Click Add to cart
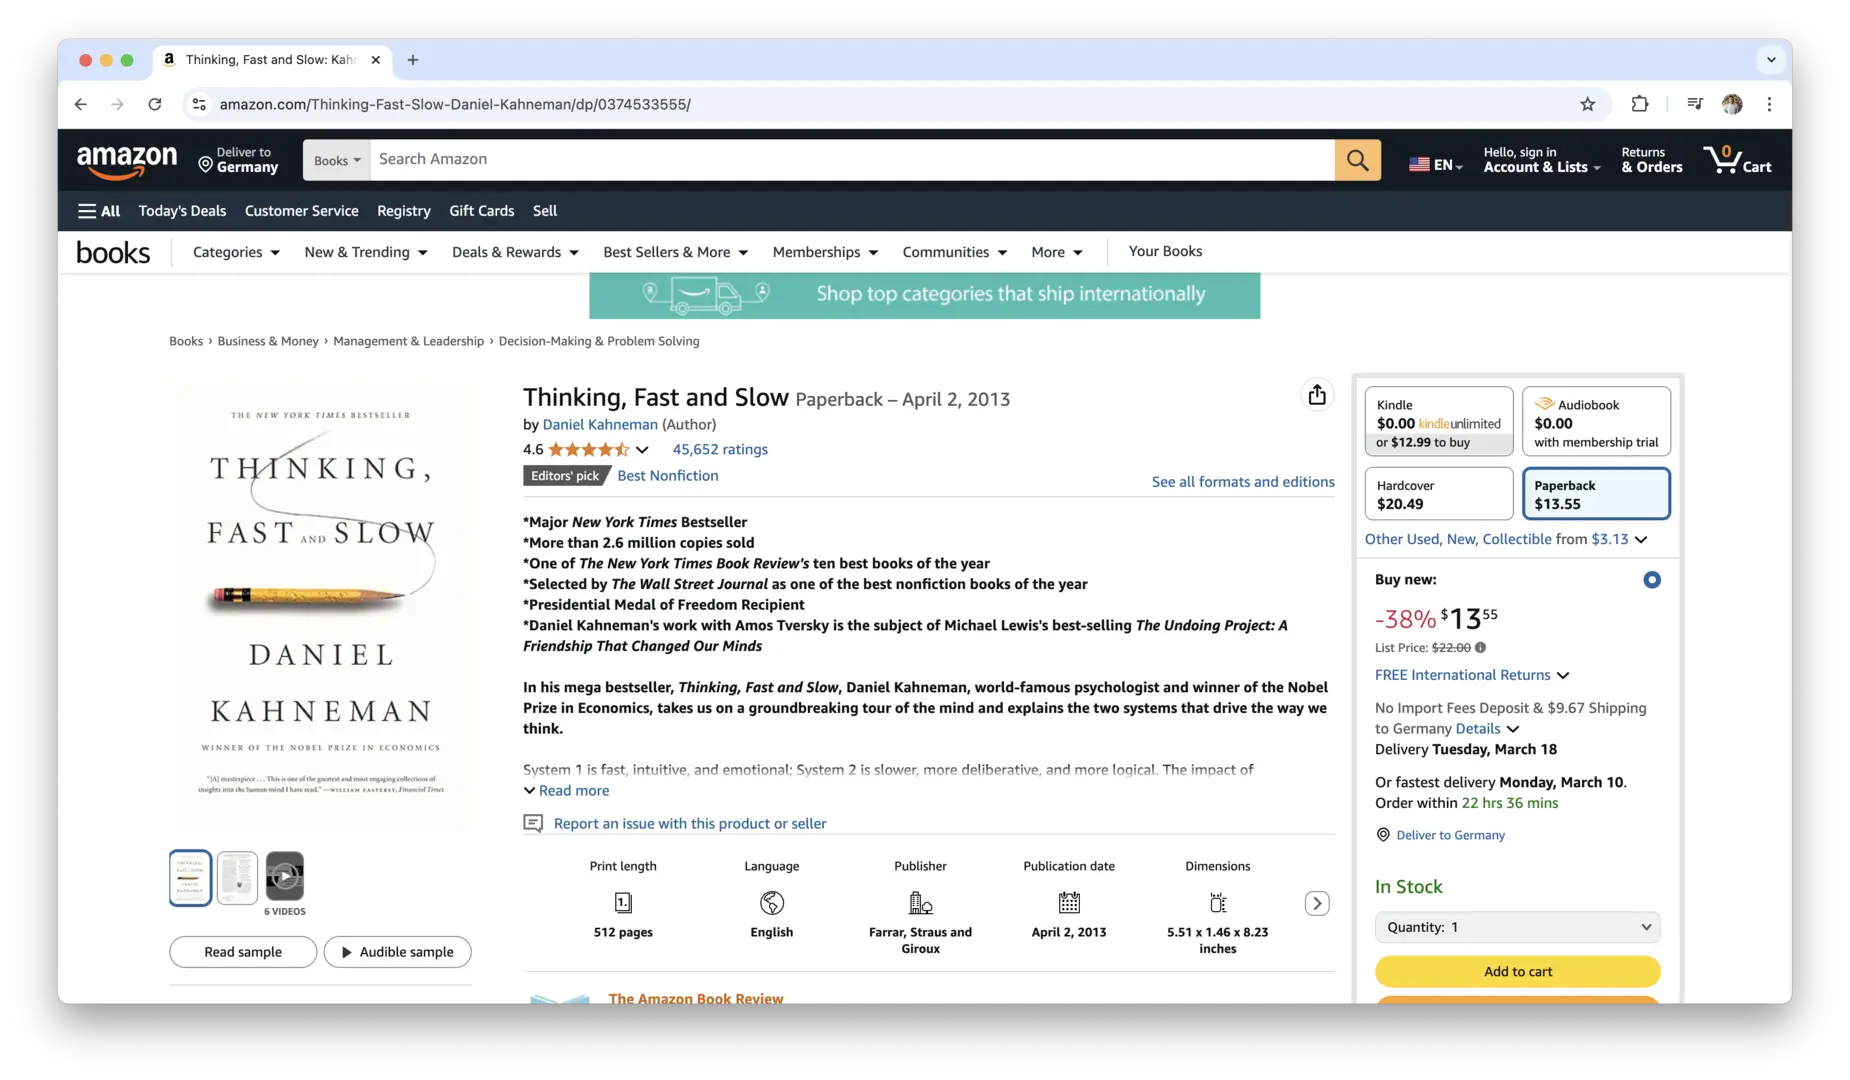Image resolution: width=1850 pixels, height=1080 pixels. [1517, 971]
